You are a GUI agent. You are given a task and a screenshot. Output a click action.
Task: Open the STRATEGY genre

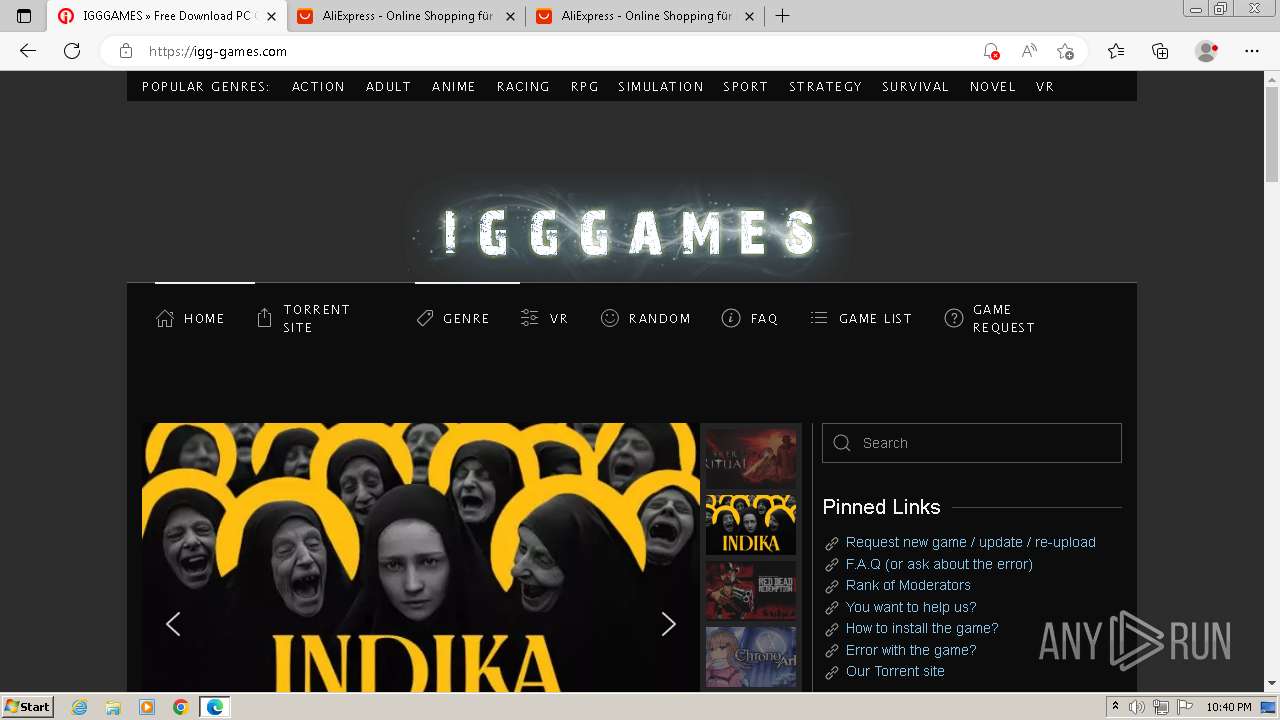click(825, 87)
